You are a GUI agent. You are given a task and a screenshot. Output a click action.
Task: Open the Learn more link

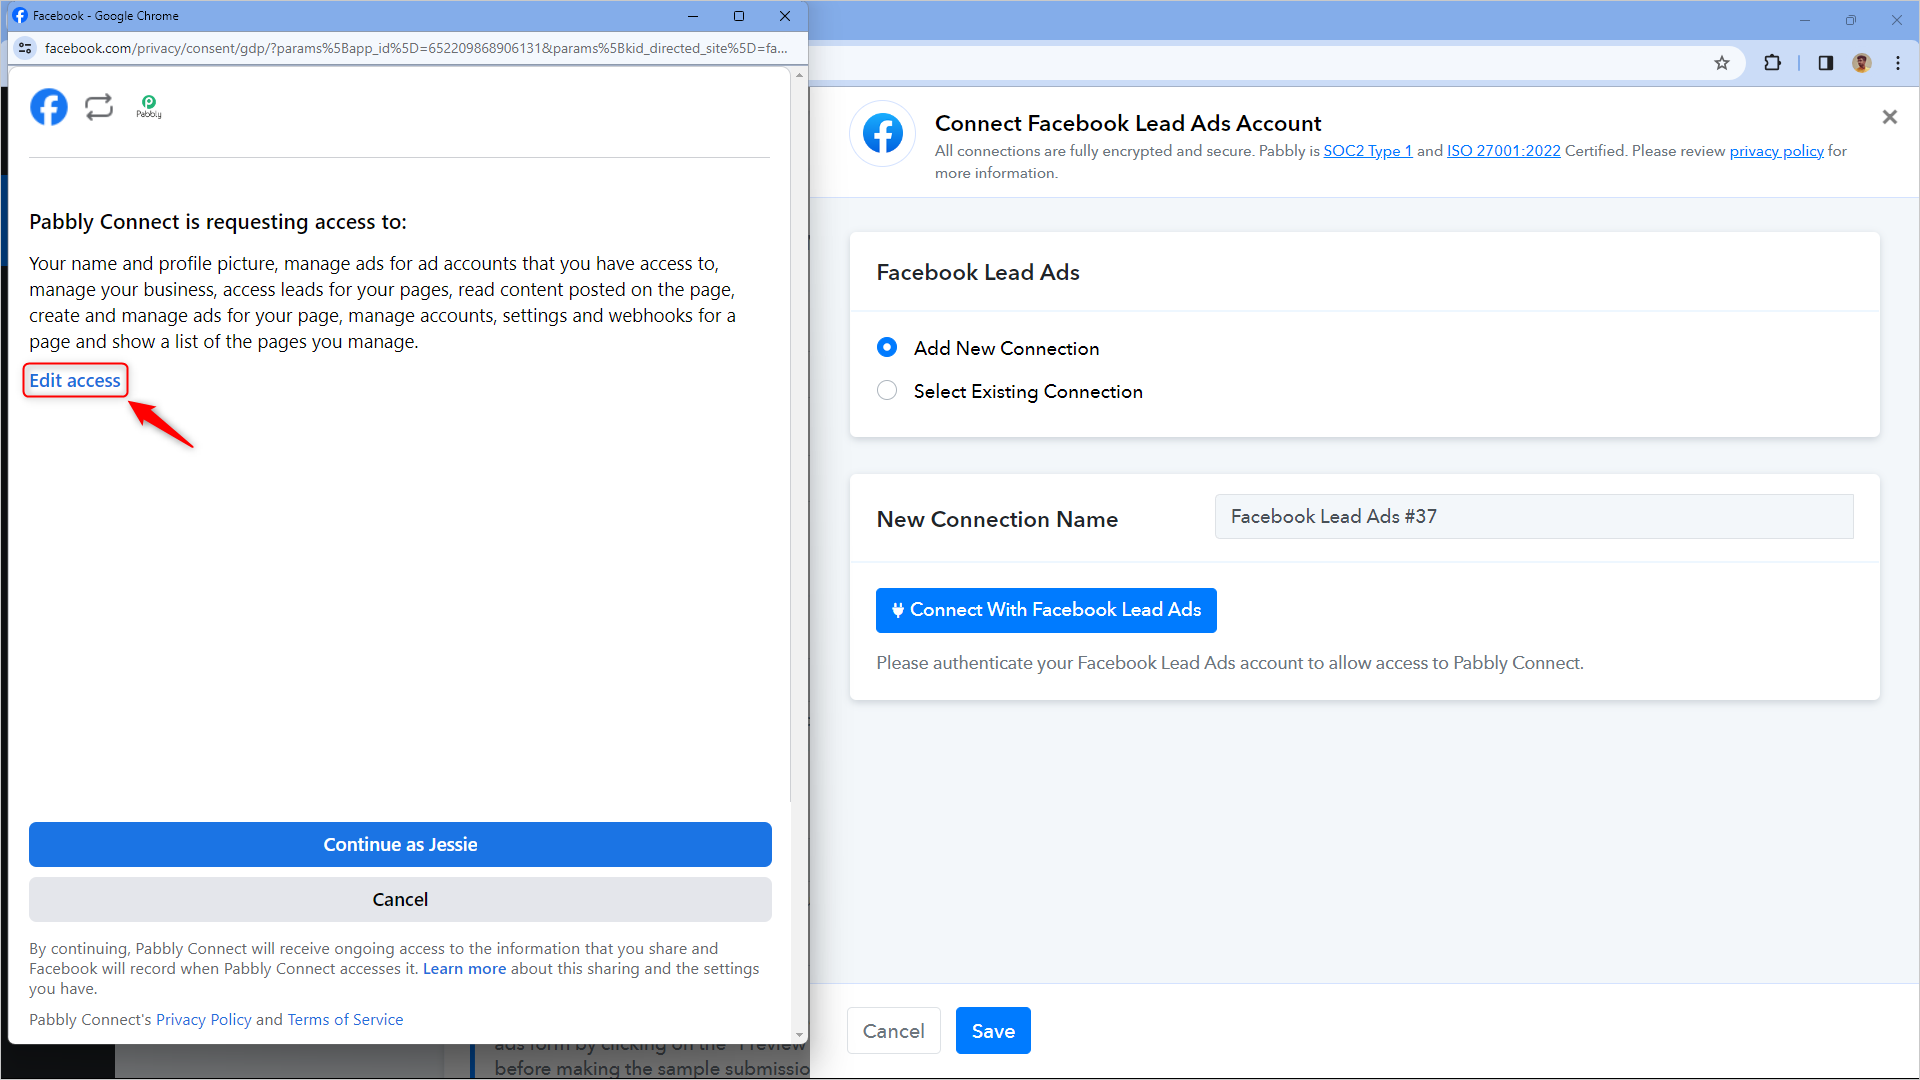coord(464,969)
